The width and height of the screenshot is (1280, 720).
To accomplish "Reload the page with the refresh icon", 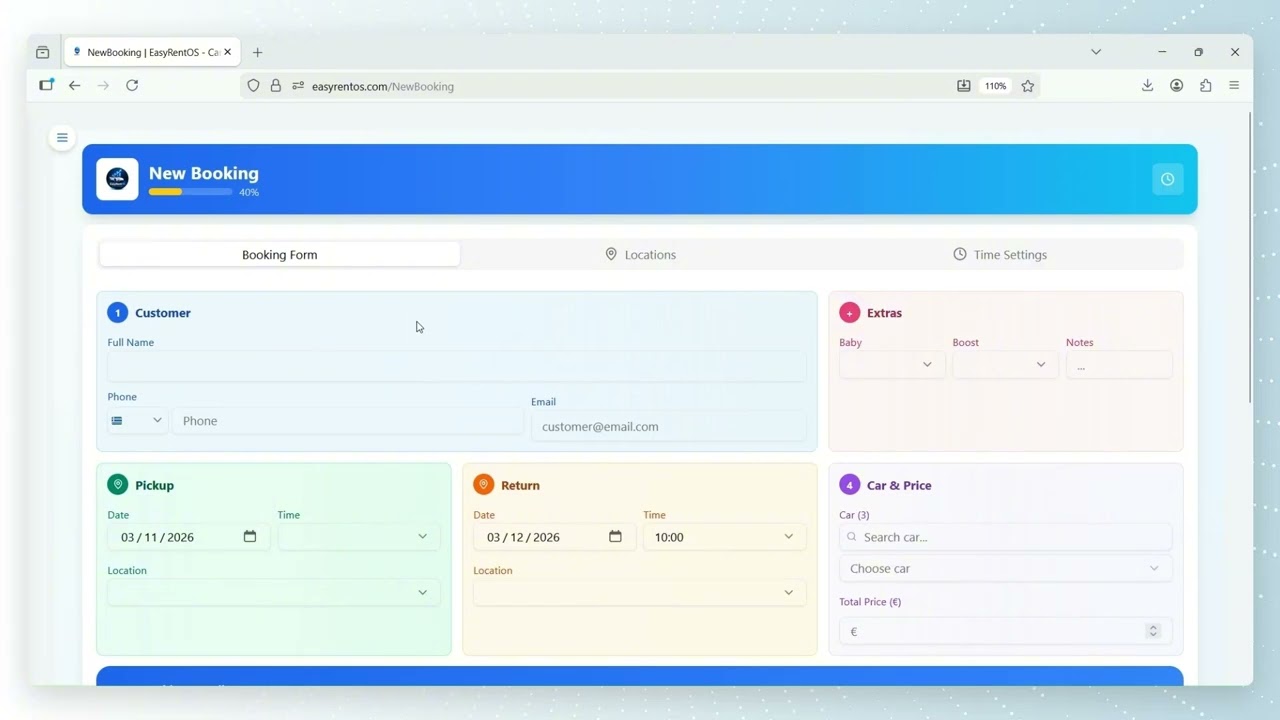I will [132, 86].
